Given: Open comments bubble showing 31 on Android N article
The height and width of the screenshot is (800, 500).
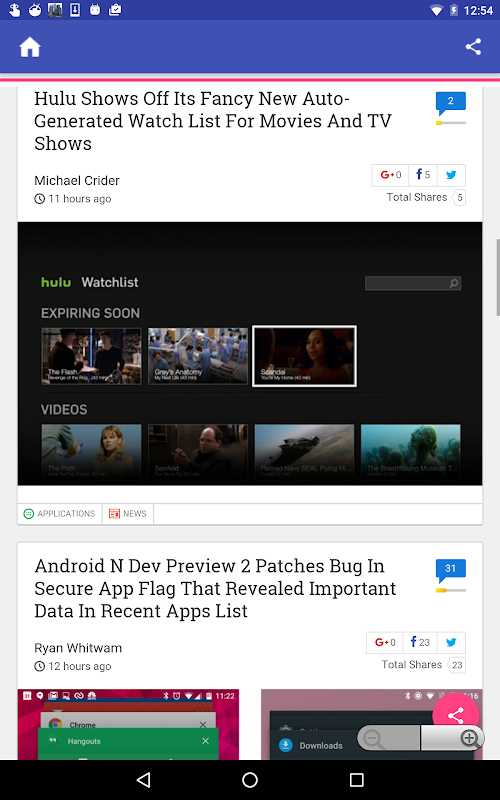Looking at the screenshot, I should pyautogui.click(x=451, y=571).
